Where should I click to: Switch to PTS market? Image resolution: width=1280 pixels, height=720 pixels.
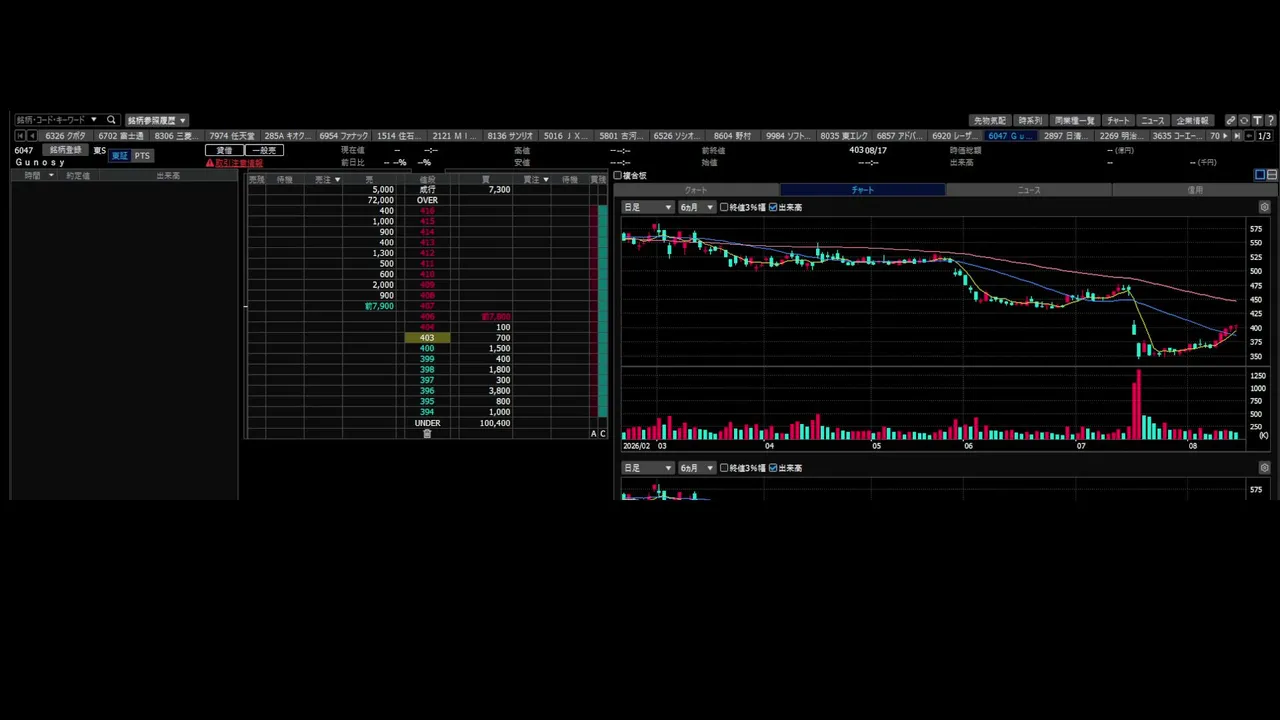pos(142,156)
